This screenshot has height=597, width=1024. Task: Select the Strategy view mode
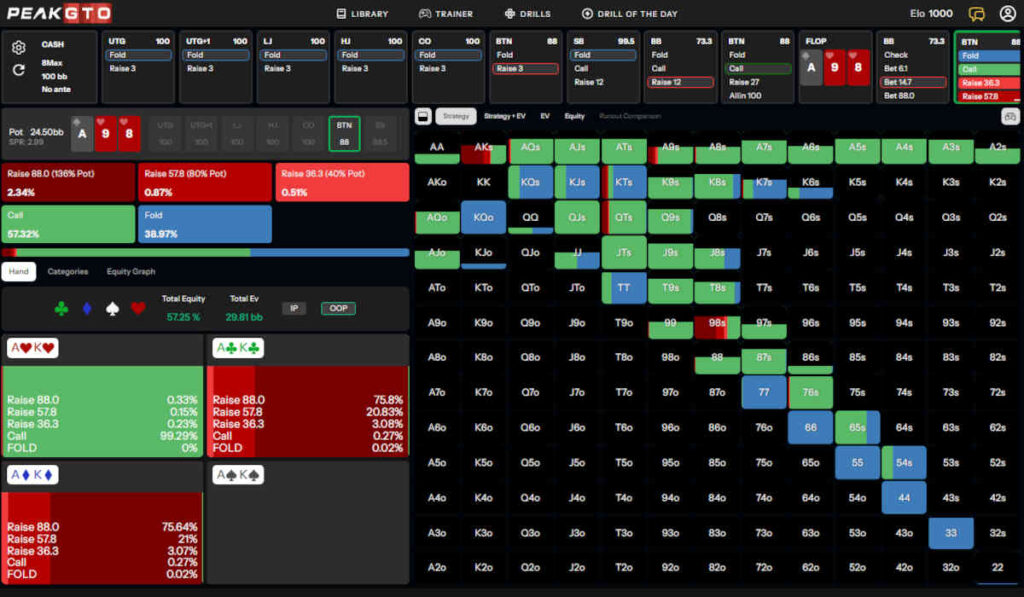pyautogui.click(x=456, y=116)
